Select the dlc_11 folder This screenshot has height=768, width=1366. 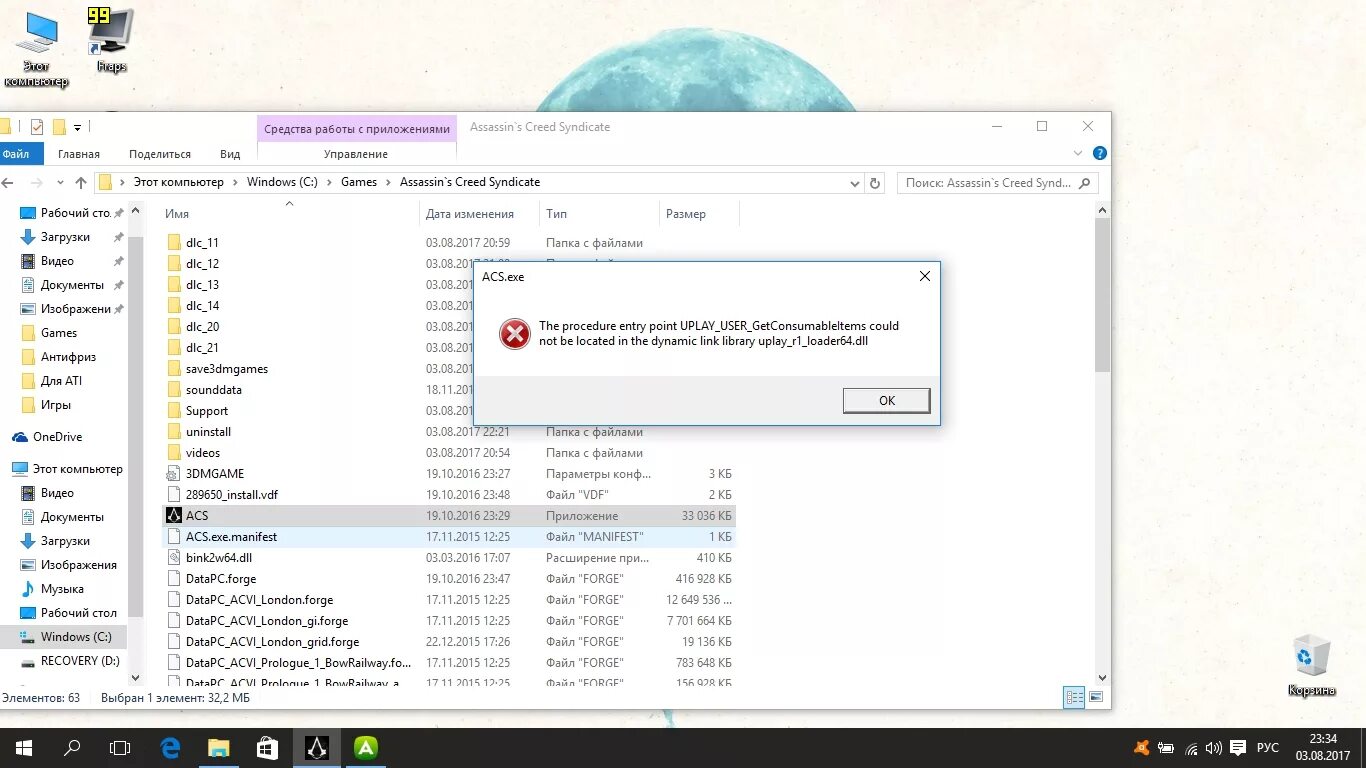pos(202,243)
